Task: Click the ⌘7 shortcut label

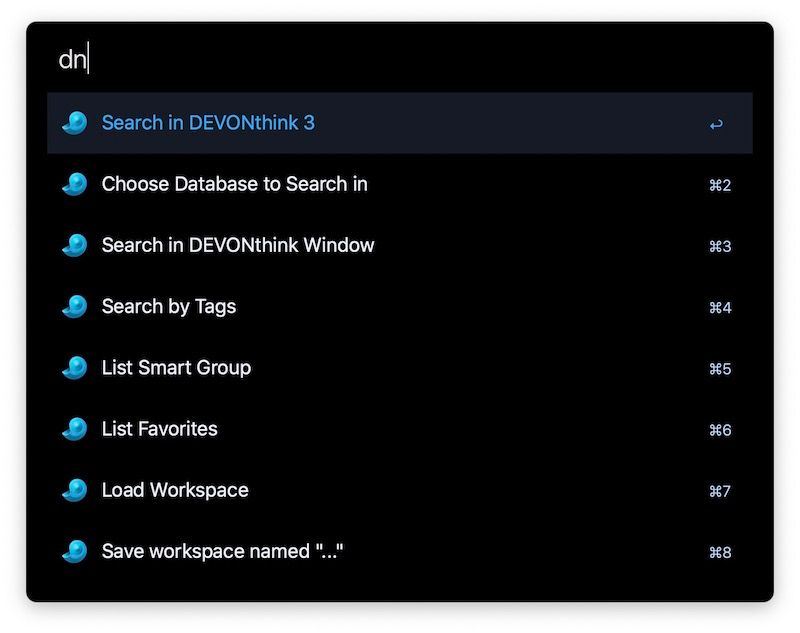Action: coord(720,491)
